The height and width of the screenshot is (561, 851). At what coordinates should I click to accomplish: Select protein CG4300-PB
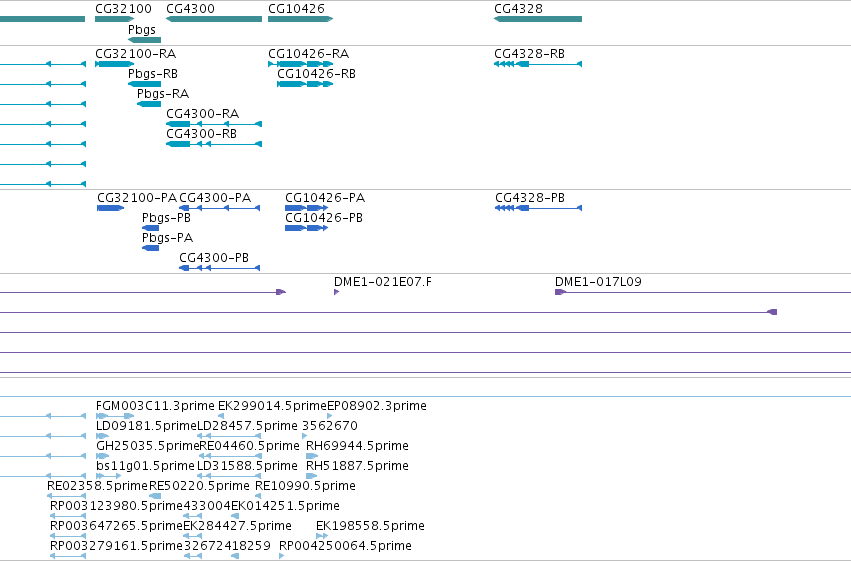219,268
